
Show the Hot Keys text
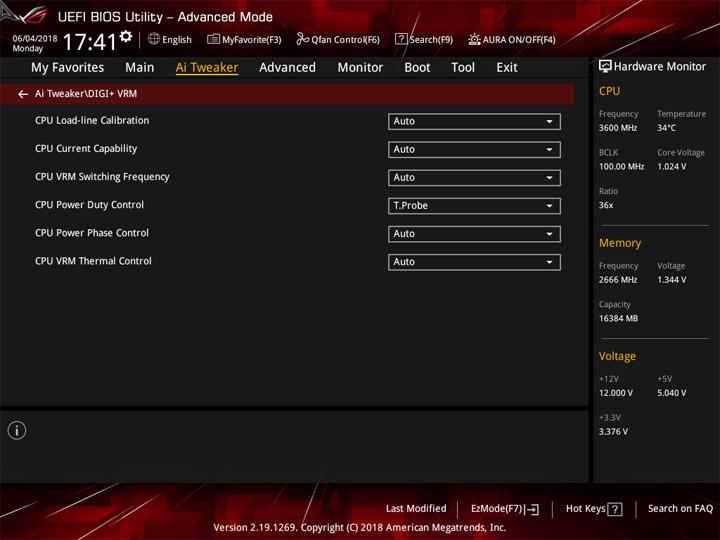point(585,509)
